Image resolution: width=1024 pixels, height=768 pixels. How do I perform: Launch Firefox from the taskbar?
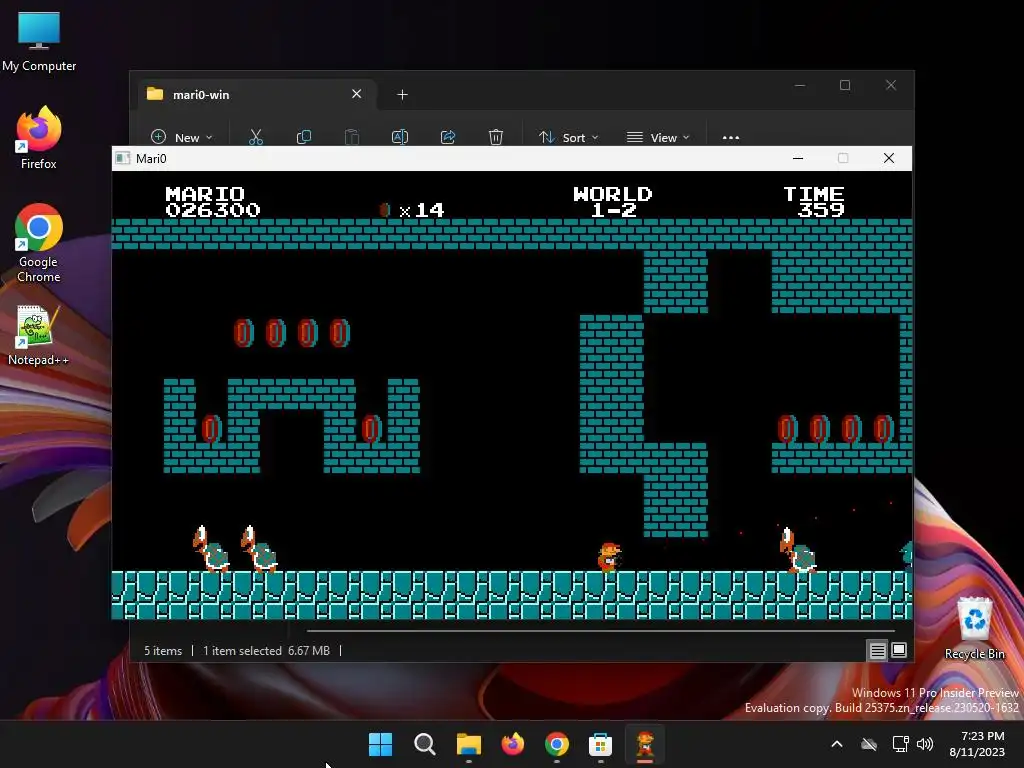click(x=513, y=744)
